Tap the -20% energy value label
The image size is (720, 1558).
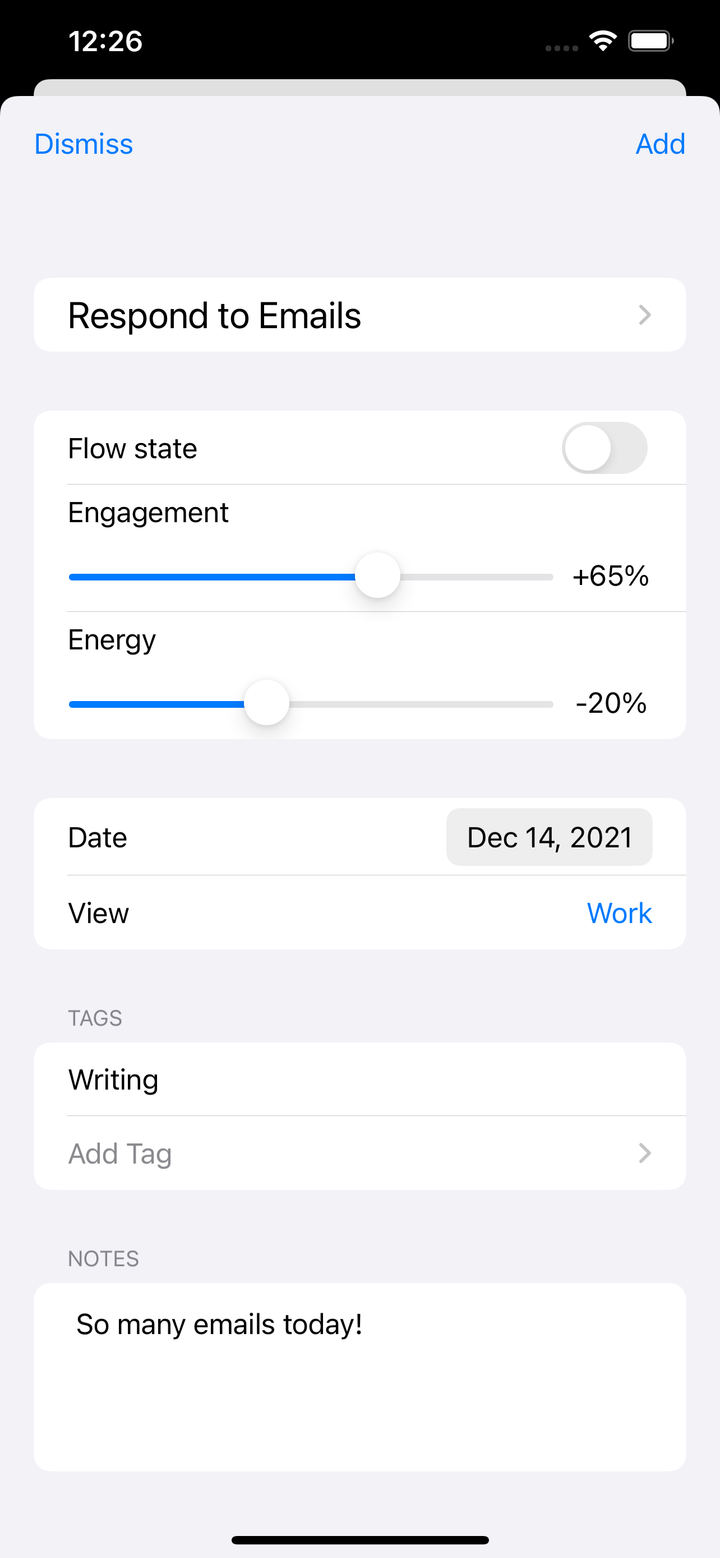(611, 704)
